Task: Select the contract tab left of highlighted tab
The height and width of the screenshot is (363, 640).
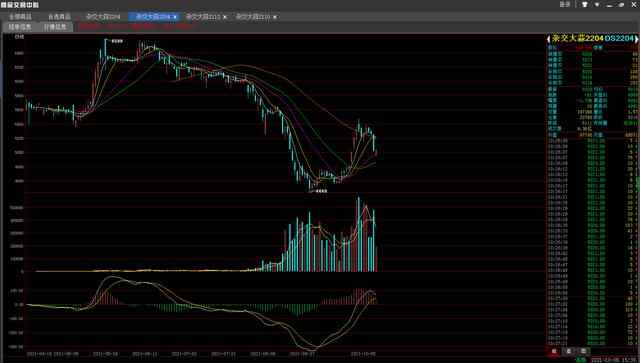Action: pos(103,17)
